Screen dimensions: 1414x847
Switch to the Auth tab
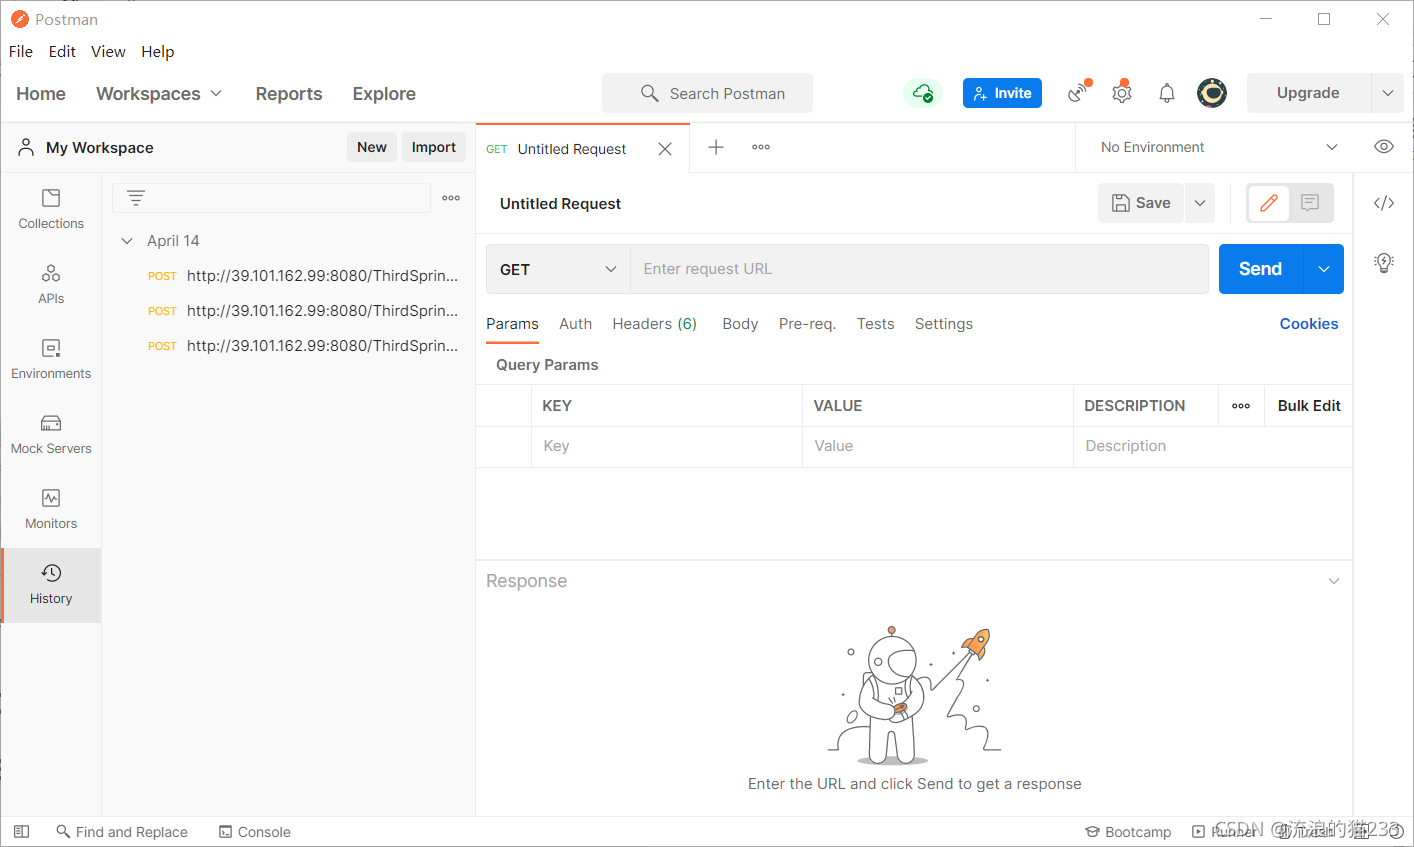pyautogui.click(x=576, y=324)
